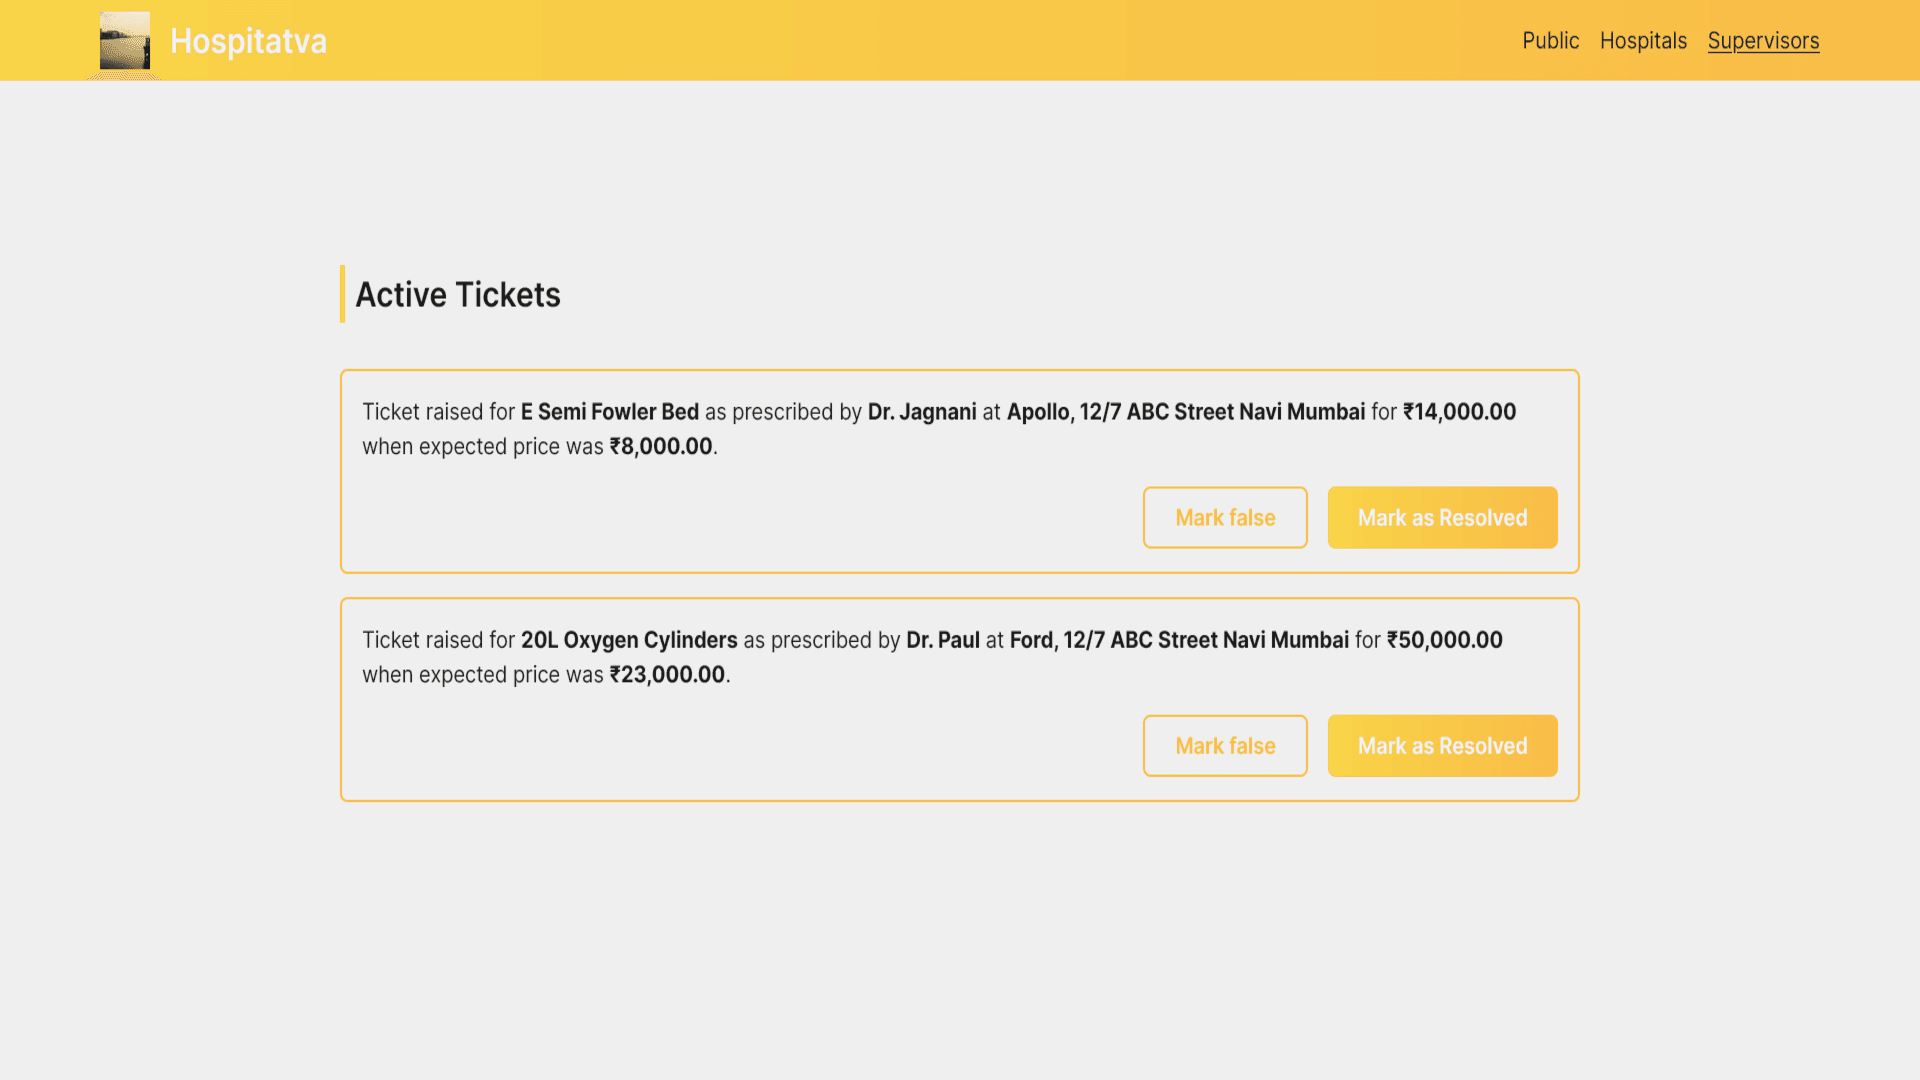Image resolution: width=1920 pixels, height=1080 pixels.
Task: Click the Hospitatva logo image
Action: tap(125, 41)
